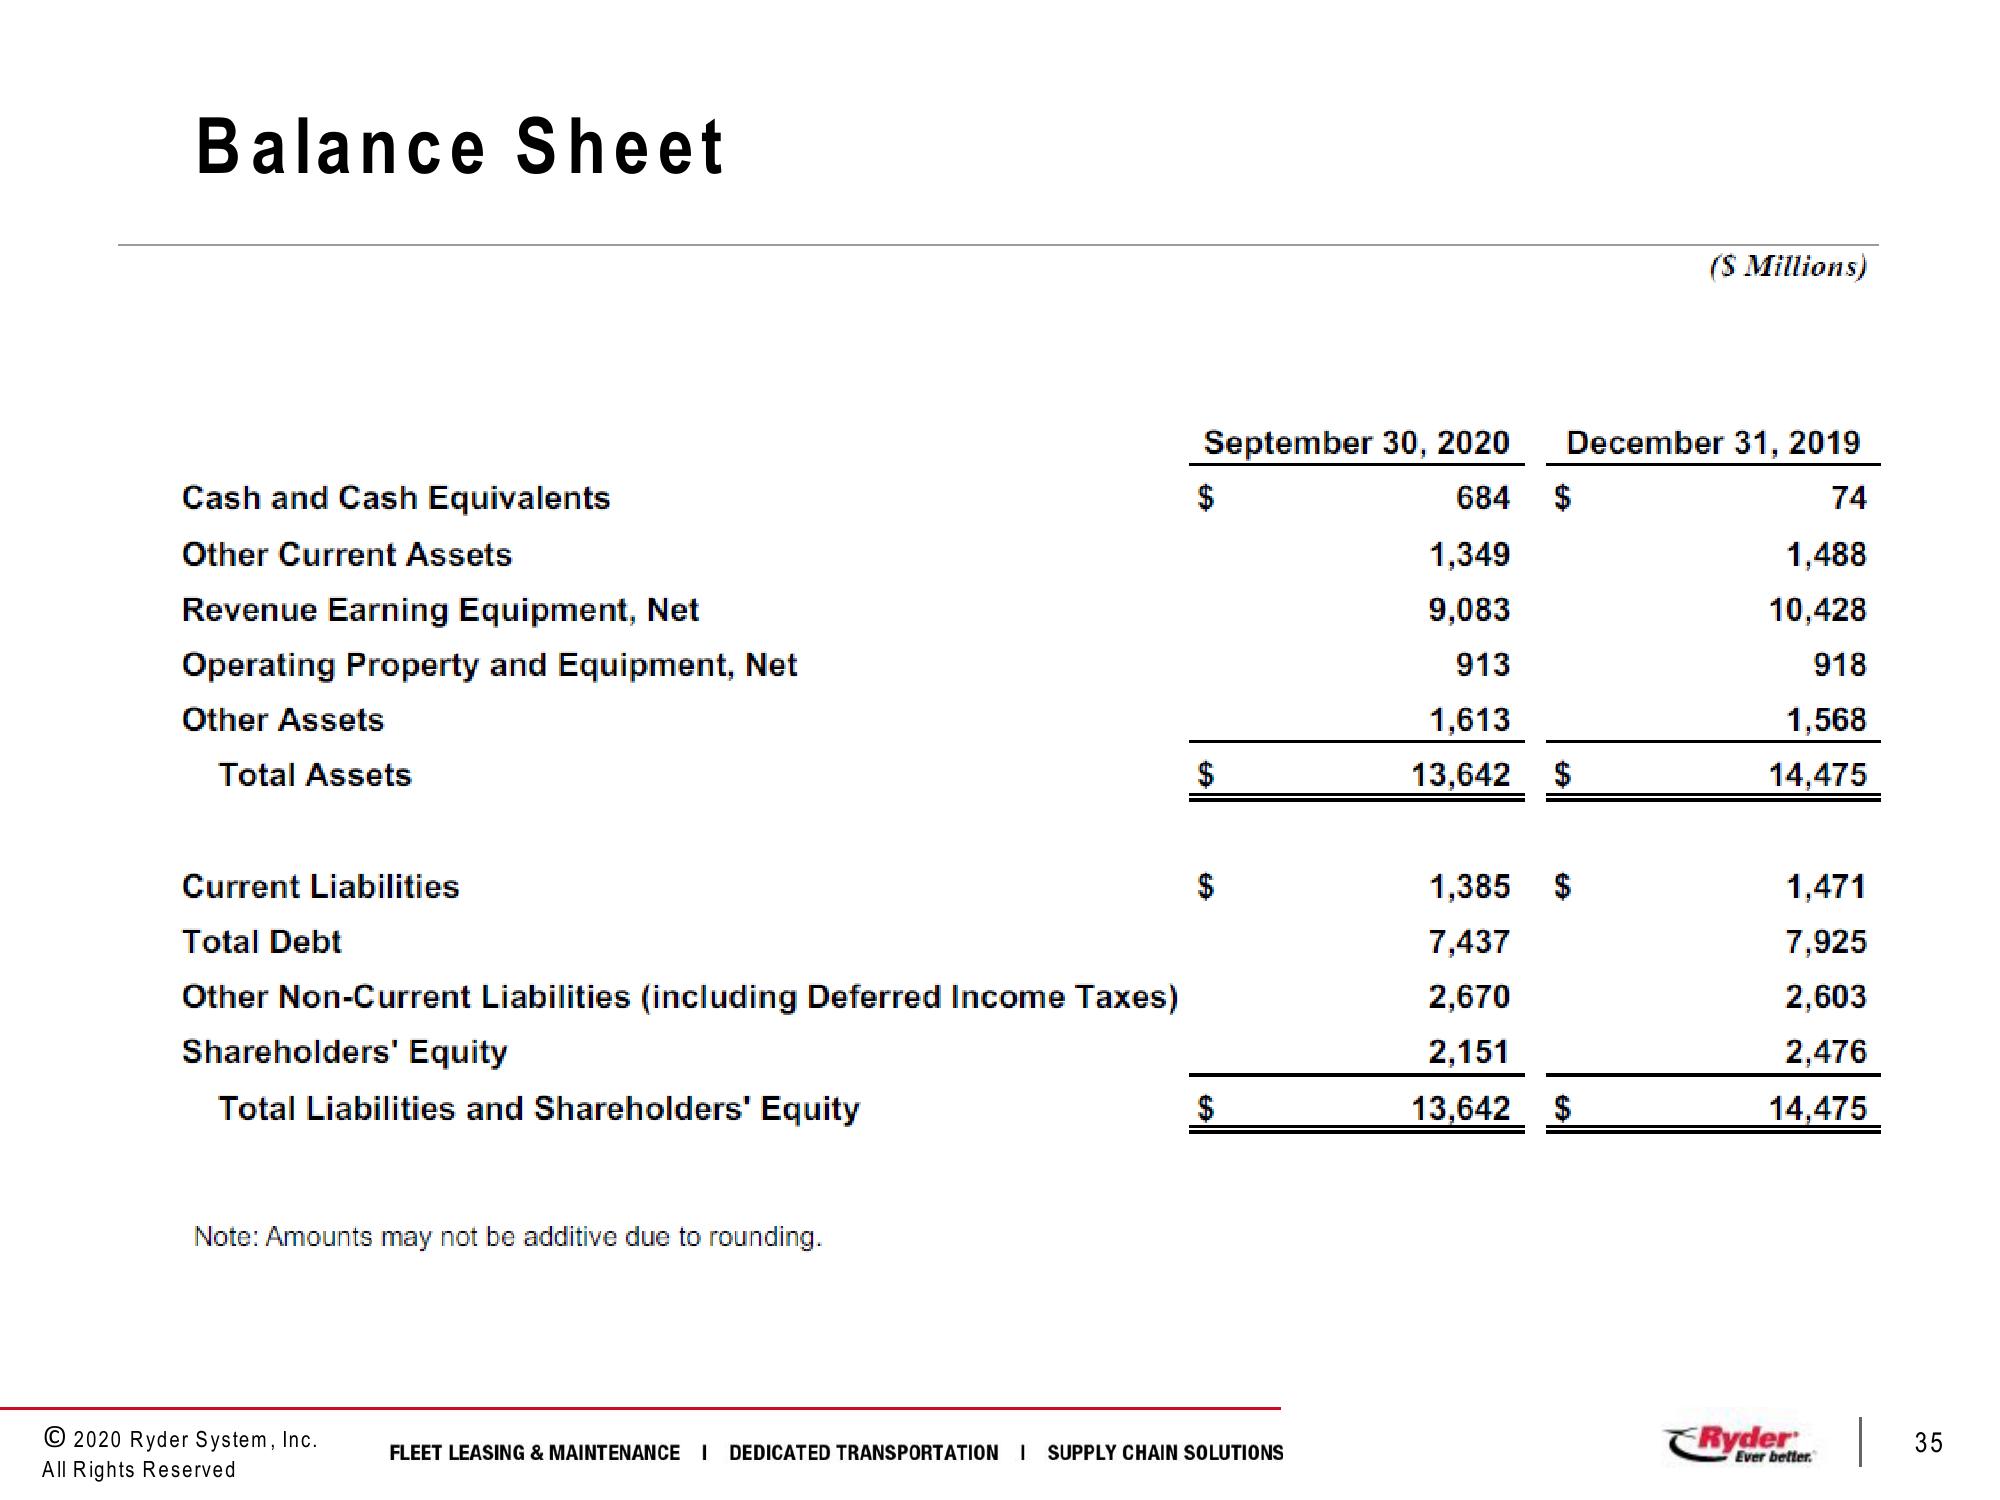
Task: Select the value 2,151
Action: coord(1469,1051)
